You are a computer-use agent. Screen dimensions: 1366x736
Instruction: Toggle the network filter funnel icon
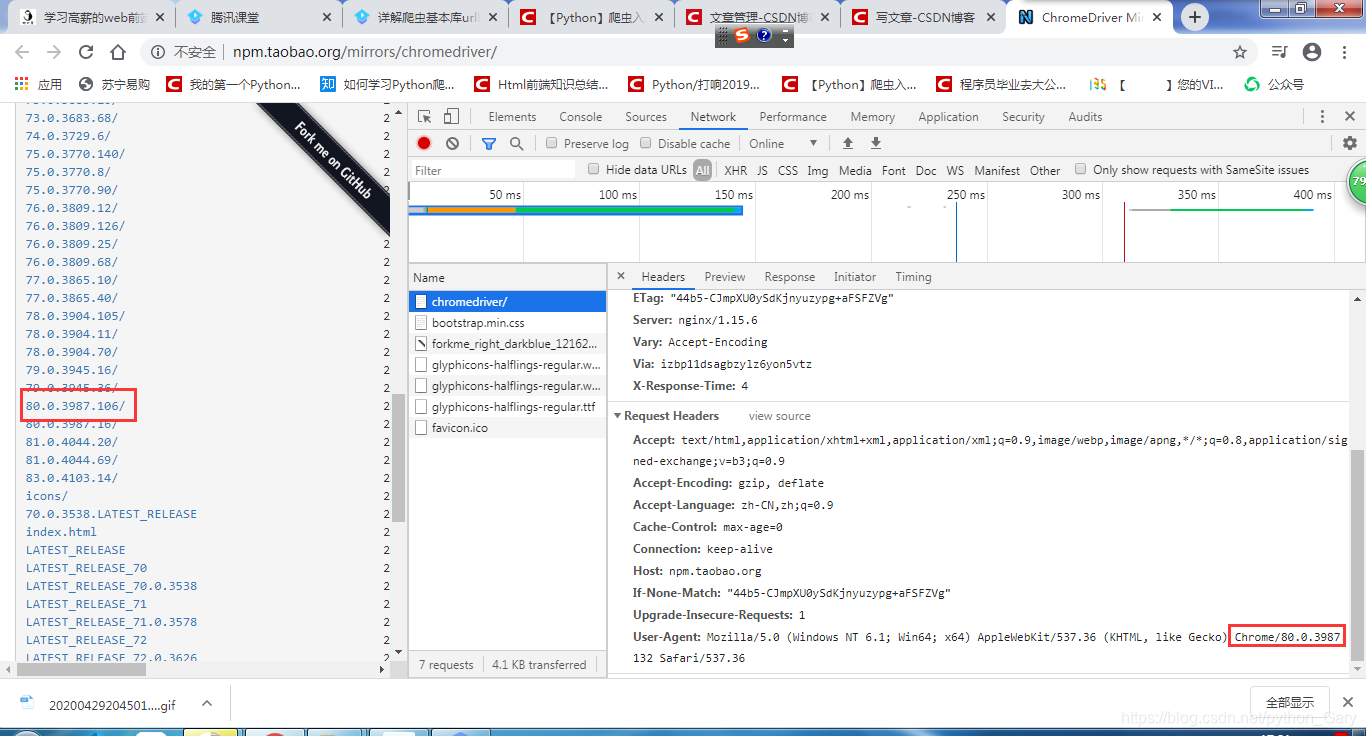coord(489,144)
